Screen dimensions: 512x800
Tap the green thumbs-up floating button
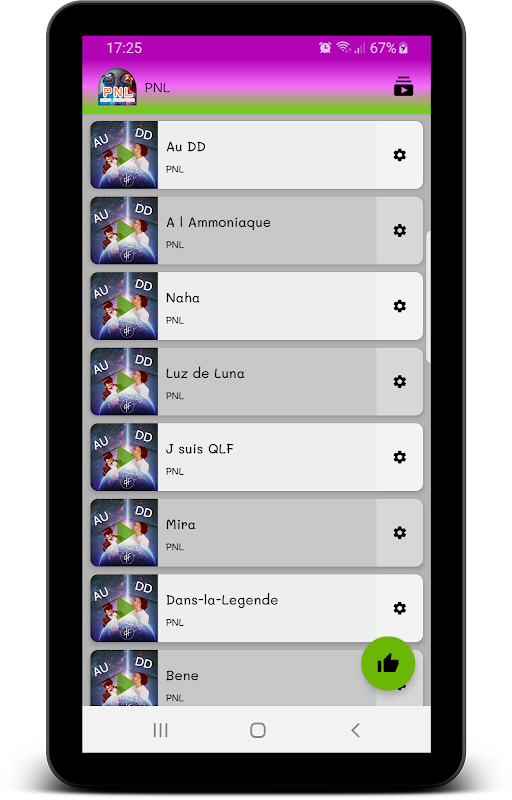(x=388, y=663)
